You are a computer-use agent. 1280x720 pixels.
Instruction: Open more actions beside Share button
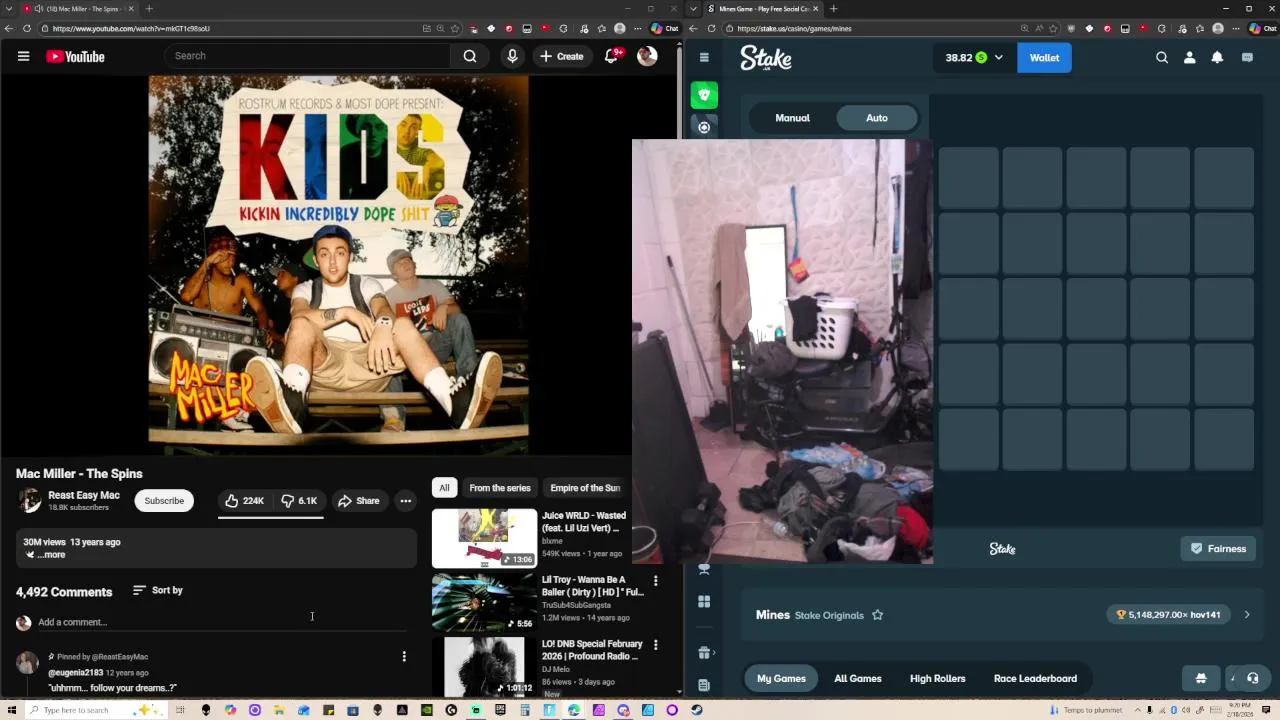(405, 500)
